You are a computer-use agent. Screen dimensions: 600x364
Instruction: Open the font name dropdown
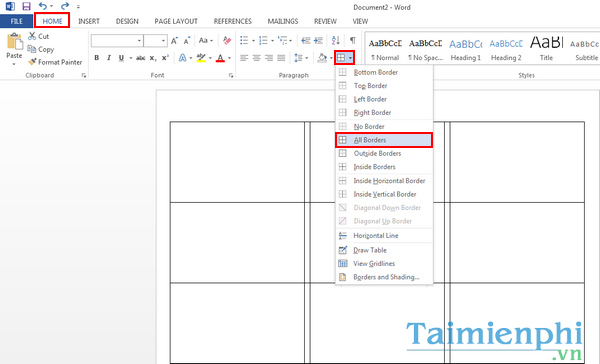click(139, 41)
